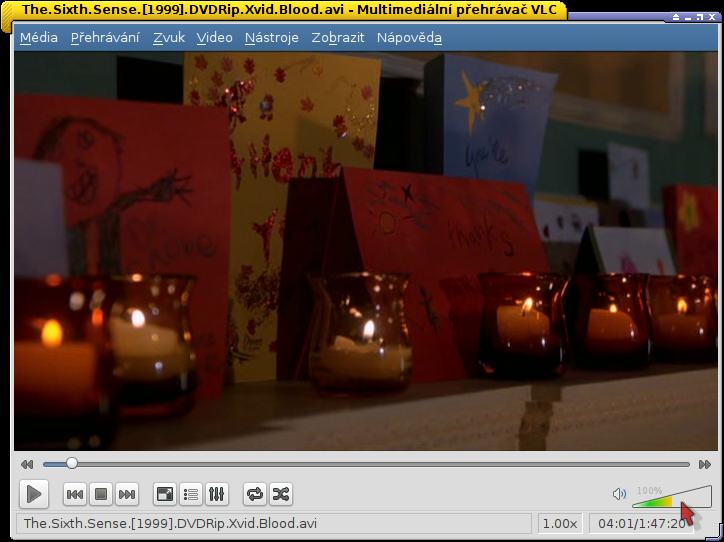Viewport: 724px width, 542px height.
Task: Click the window title bar text
Action: click(x=290, y=10)
